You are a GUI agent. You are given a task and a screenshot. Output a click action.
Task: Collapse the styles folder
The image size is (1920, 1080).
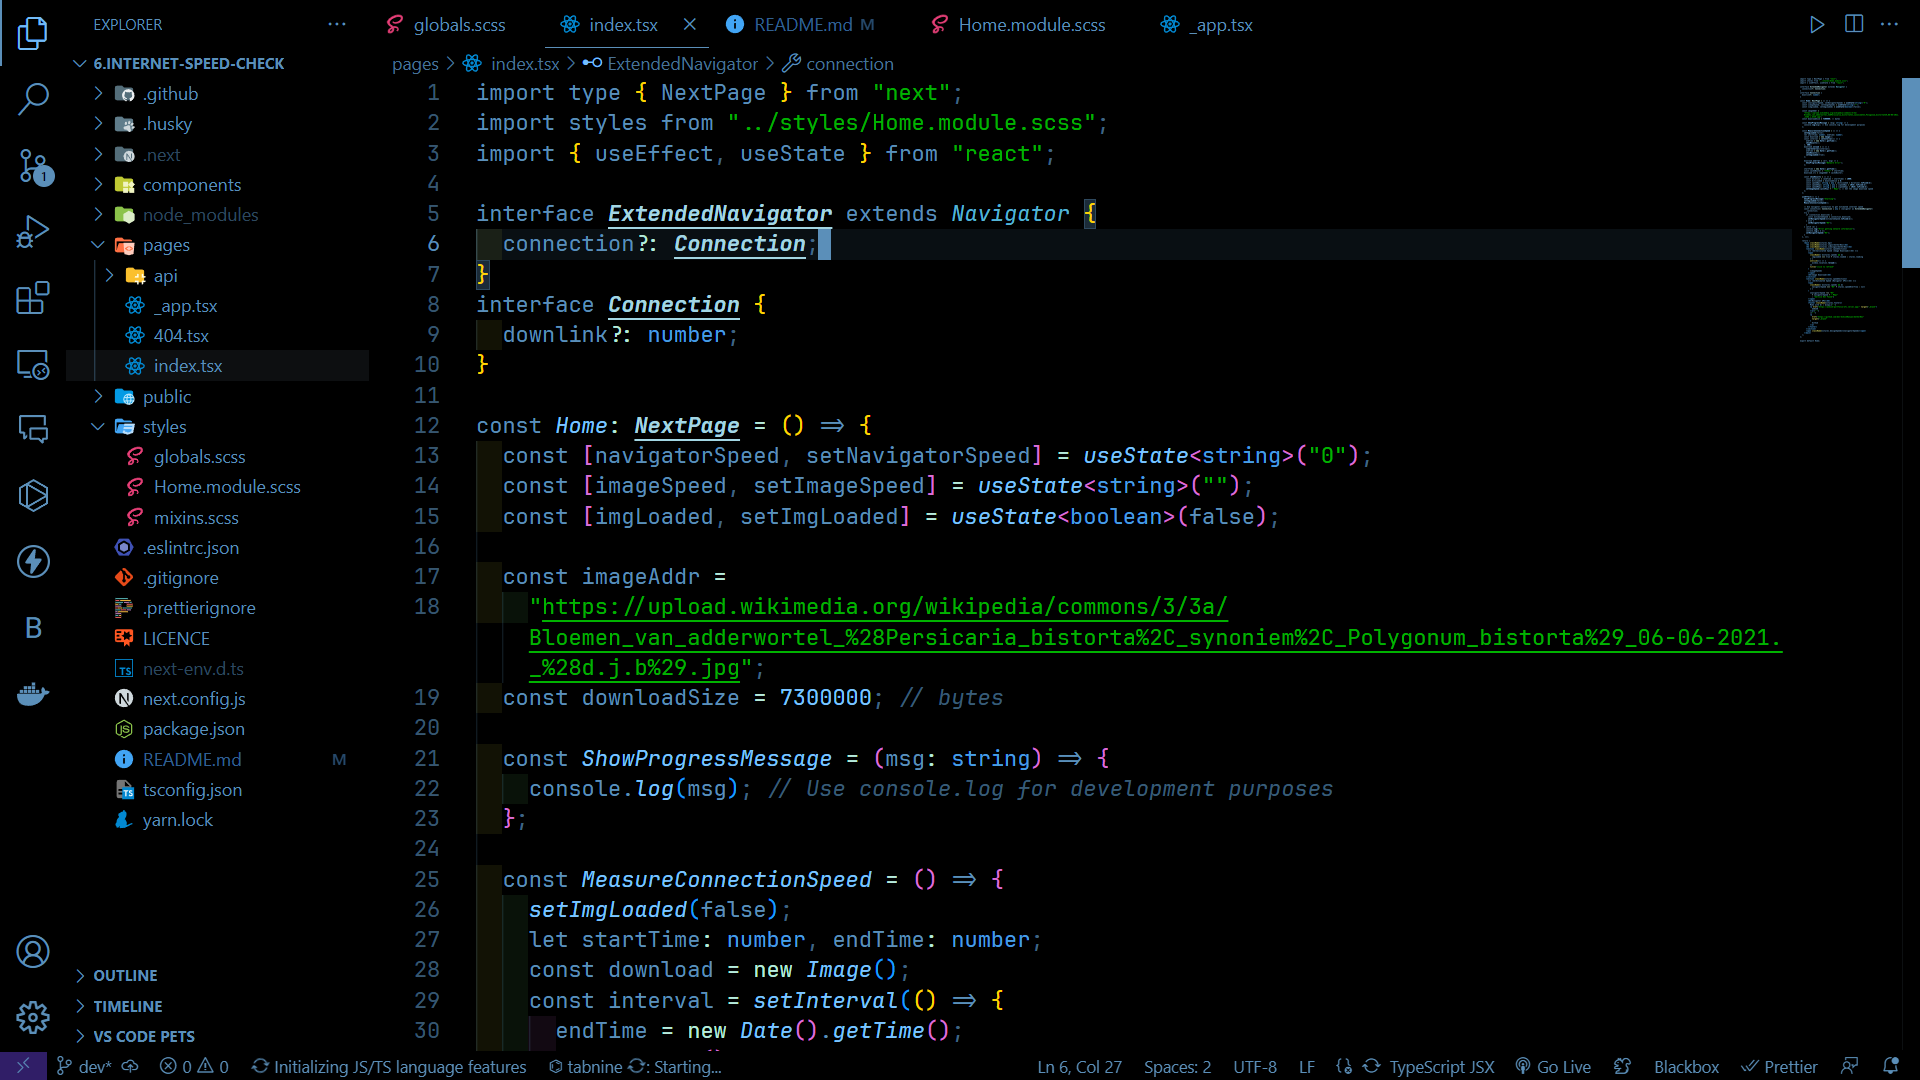tap(164, 427)
